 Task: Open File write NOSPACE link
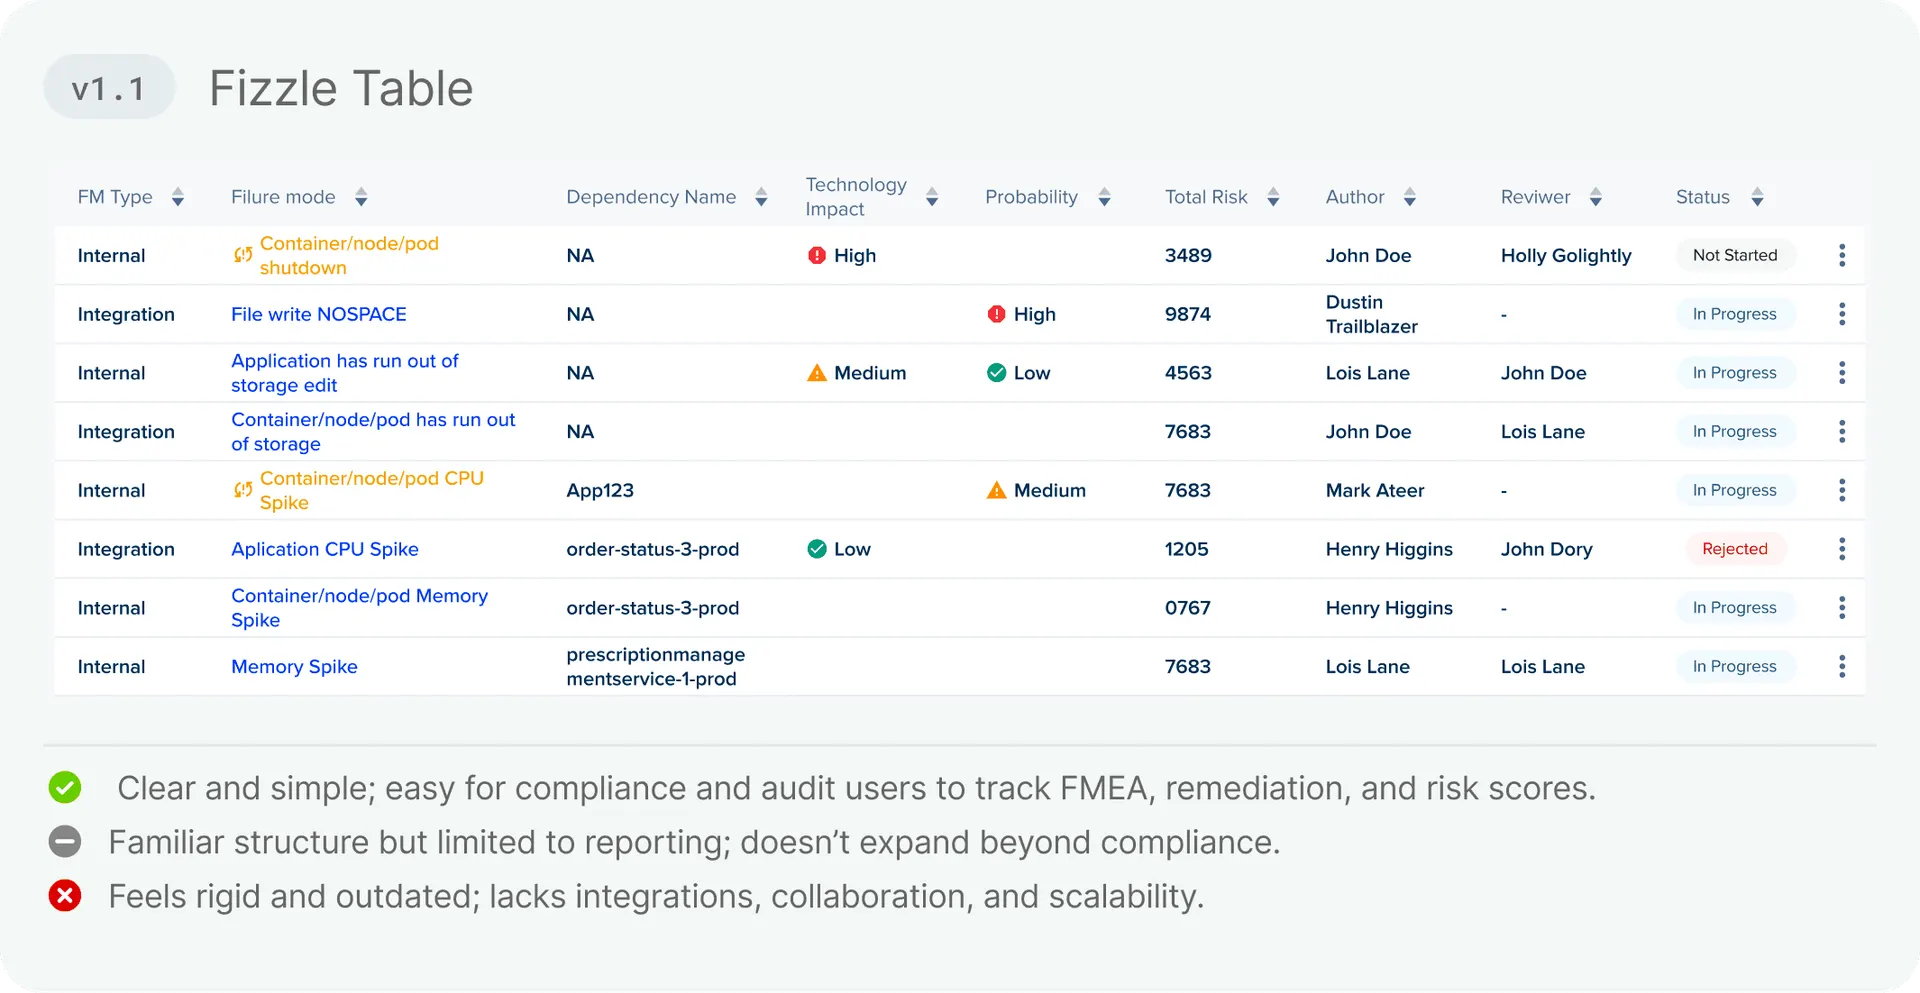318,314
